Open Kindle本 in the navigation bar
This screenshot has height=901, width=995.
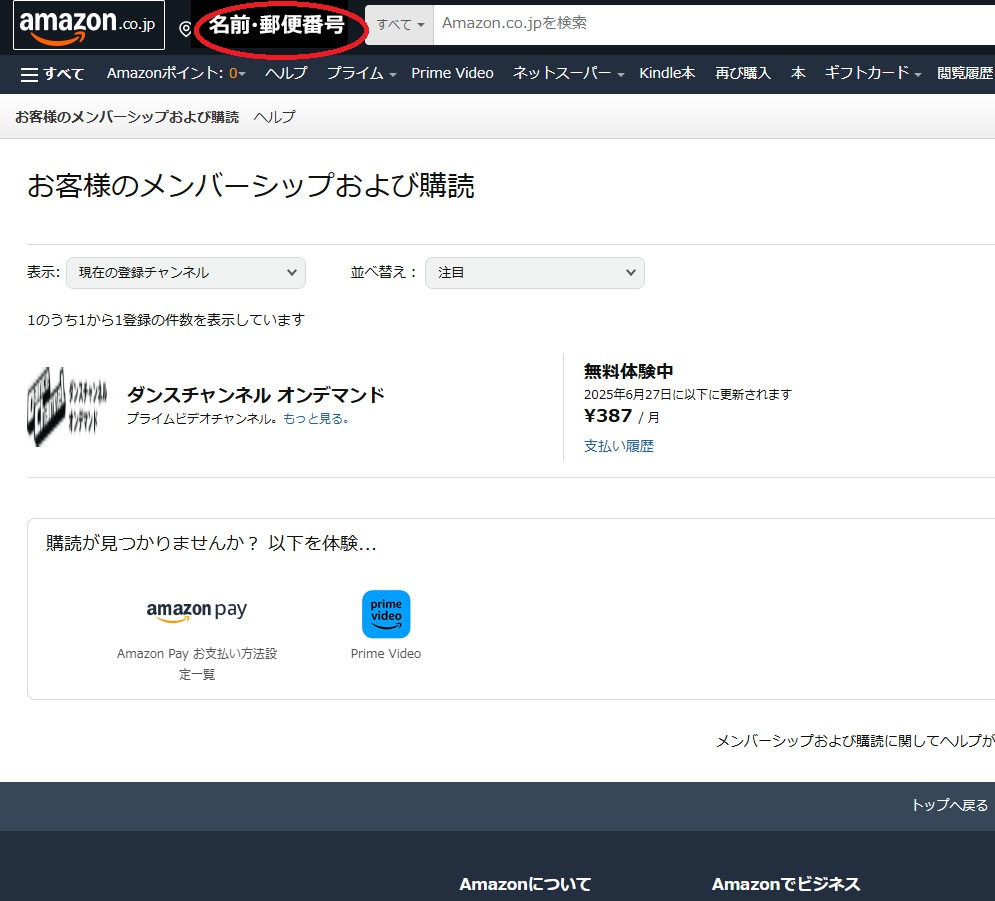click(667, 73)
